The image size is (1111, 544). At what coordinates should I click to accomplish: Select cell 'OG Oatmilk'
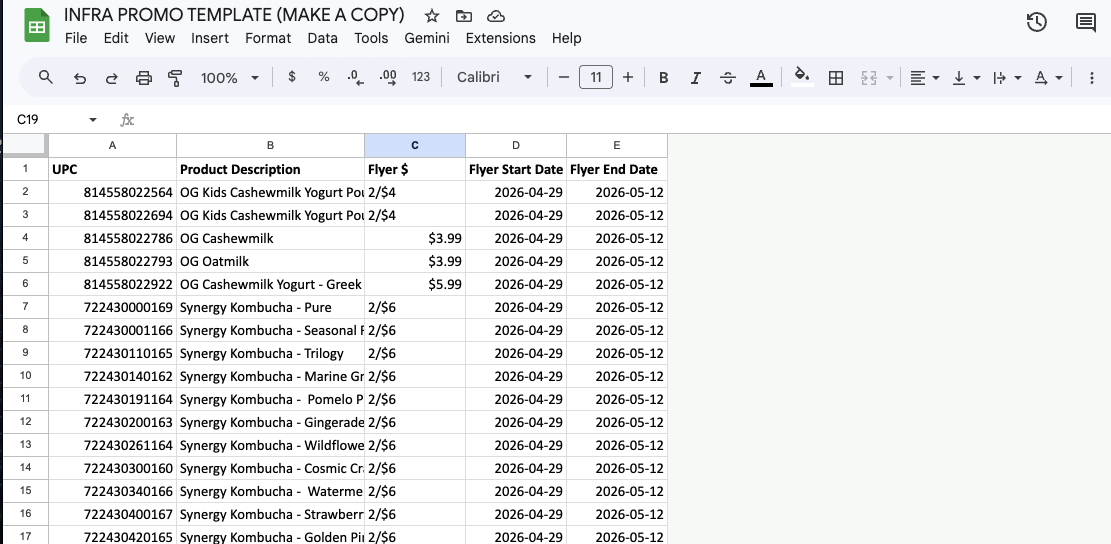[x=271, y=261]
